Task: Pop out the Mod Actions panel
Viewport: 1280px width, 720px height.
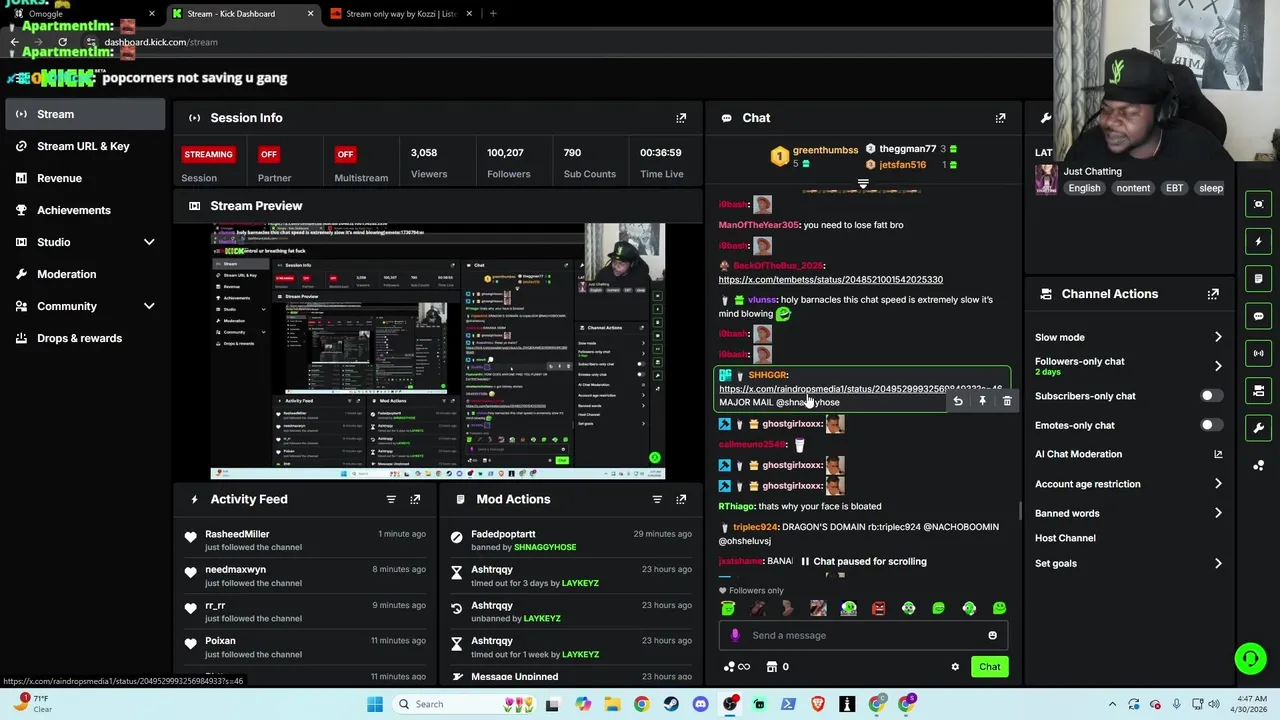Action: tap(681, 499)
